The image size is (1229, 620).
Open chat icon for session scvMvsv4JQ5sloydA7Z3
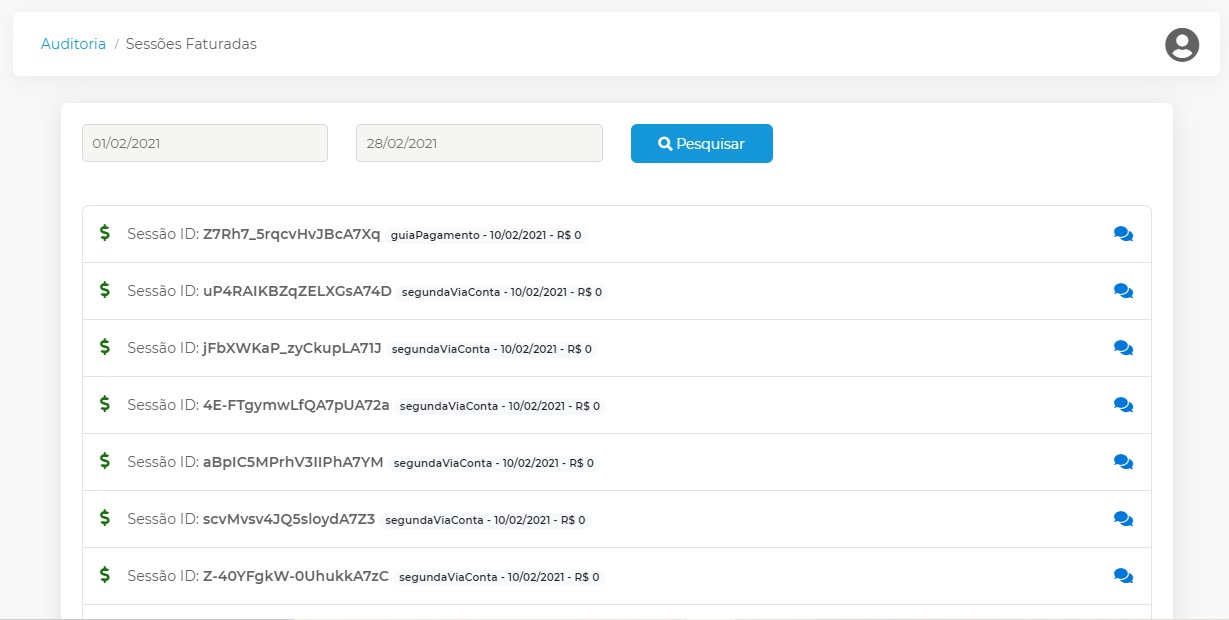(x=1123, y=519)
